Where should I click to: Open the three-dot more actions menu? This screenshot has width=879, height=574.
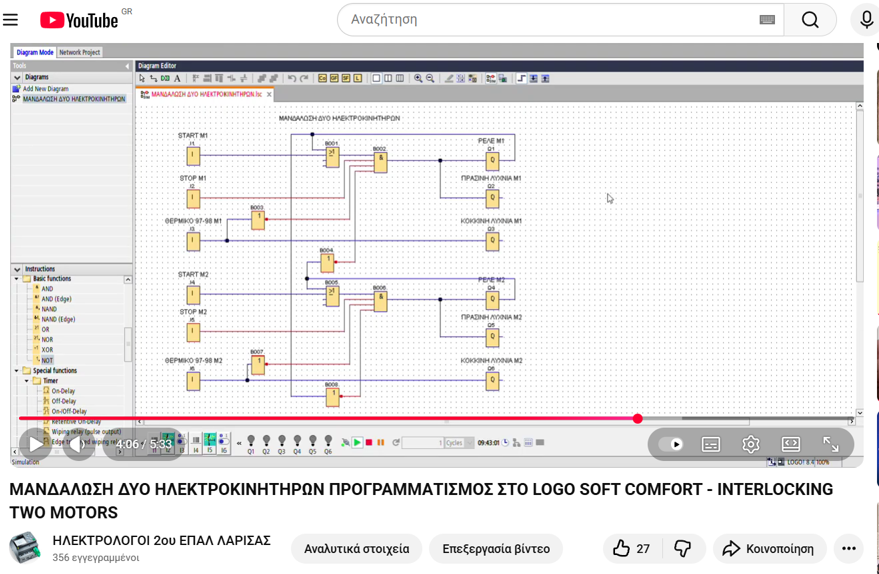click(849, 548)
